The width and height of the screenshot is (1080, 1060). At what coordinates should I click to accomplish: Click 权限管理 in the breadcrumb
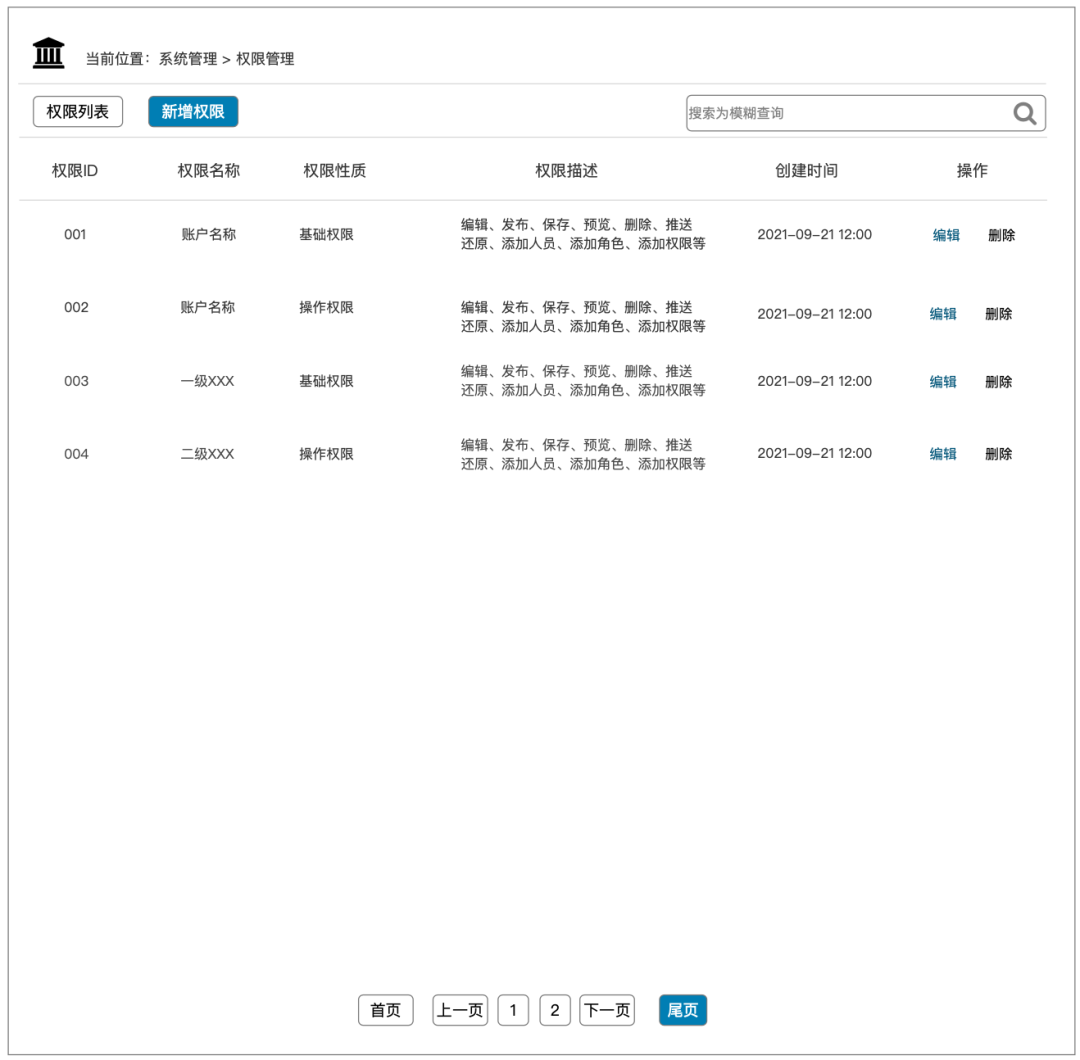click(x=265, y=59)
